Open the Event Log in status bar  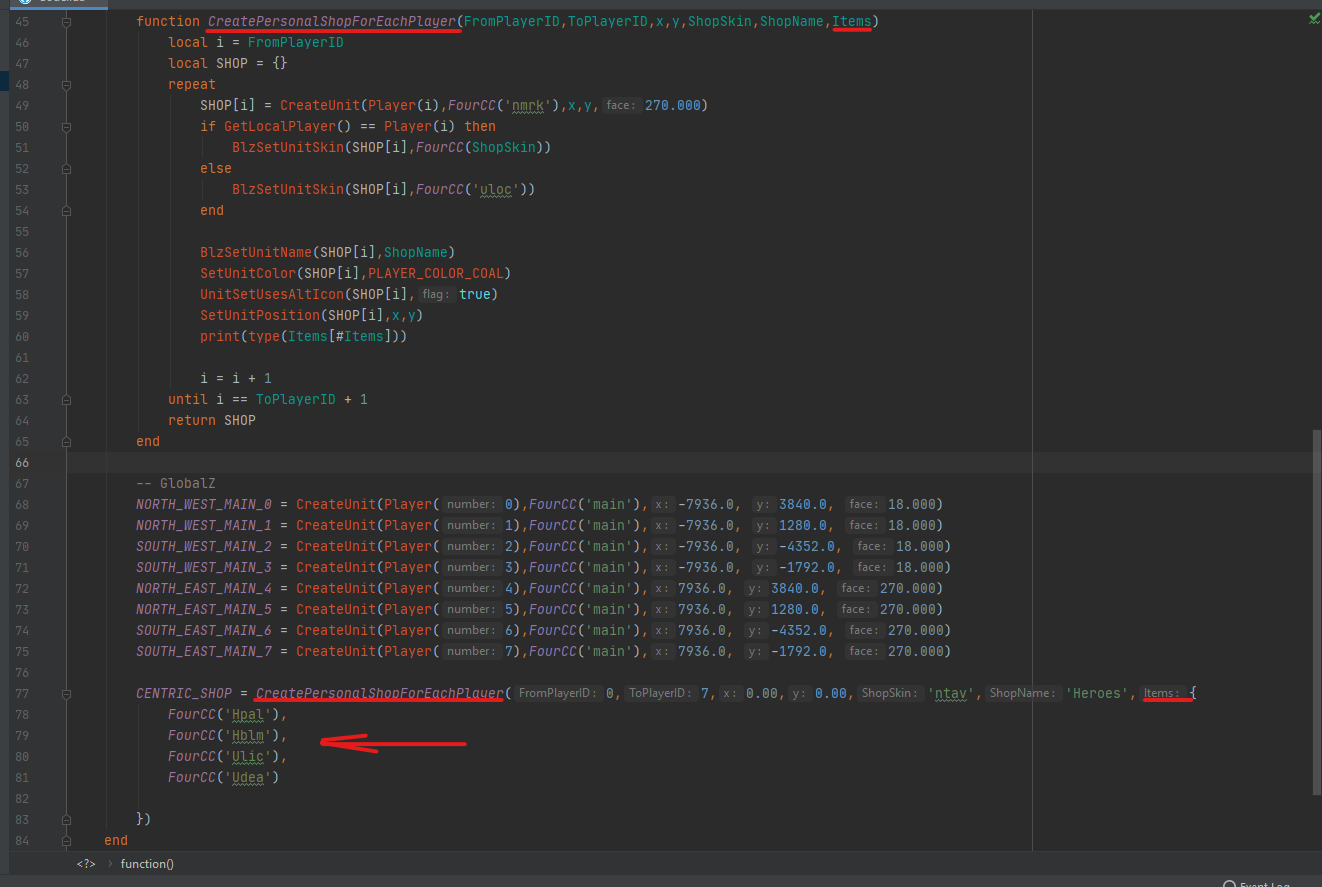1262,884
